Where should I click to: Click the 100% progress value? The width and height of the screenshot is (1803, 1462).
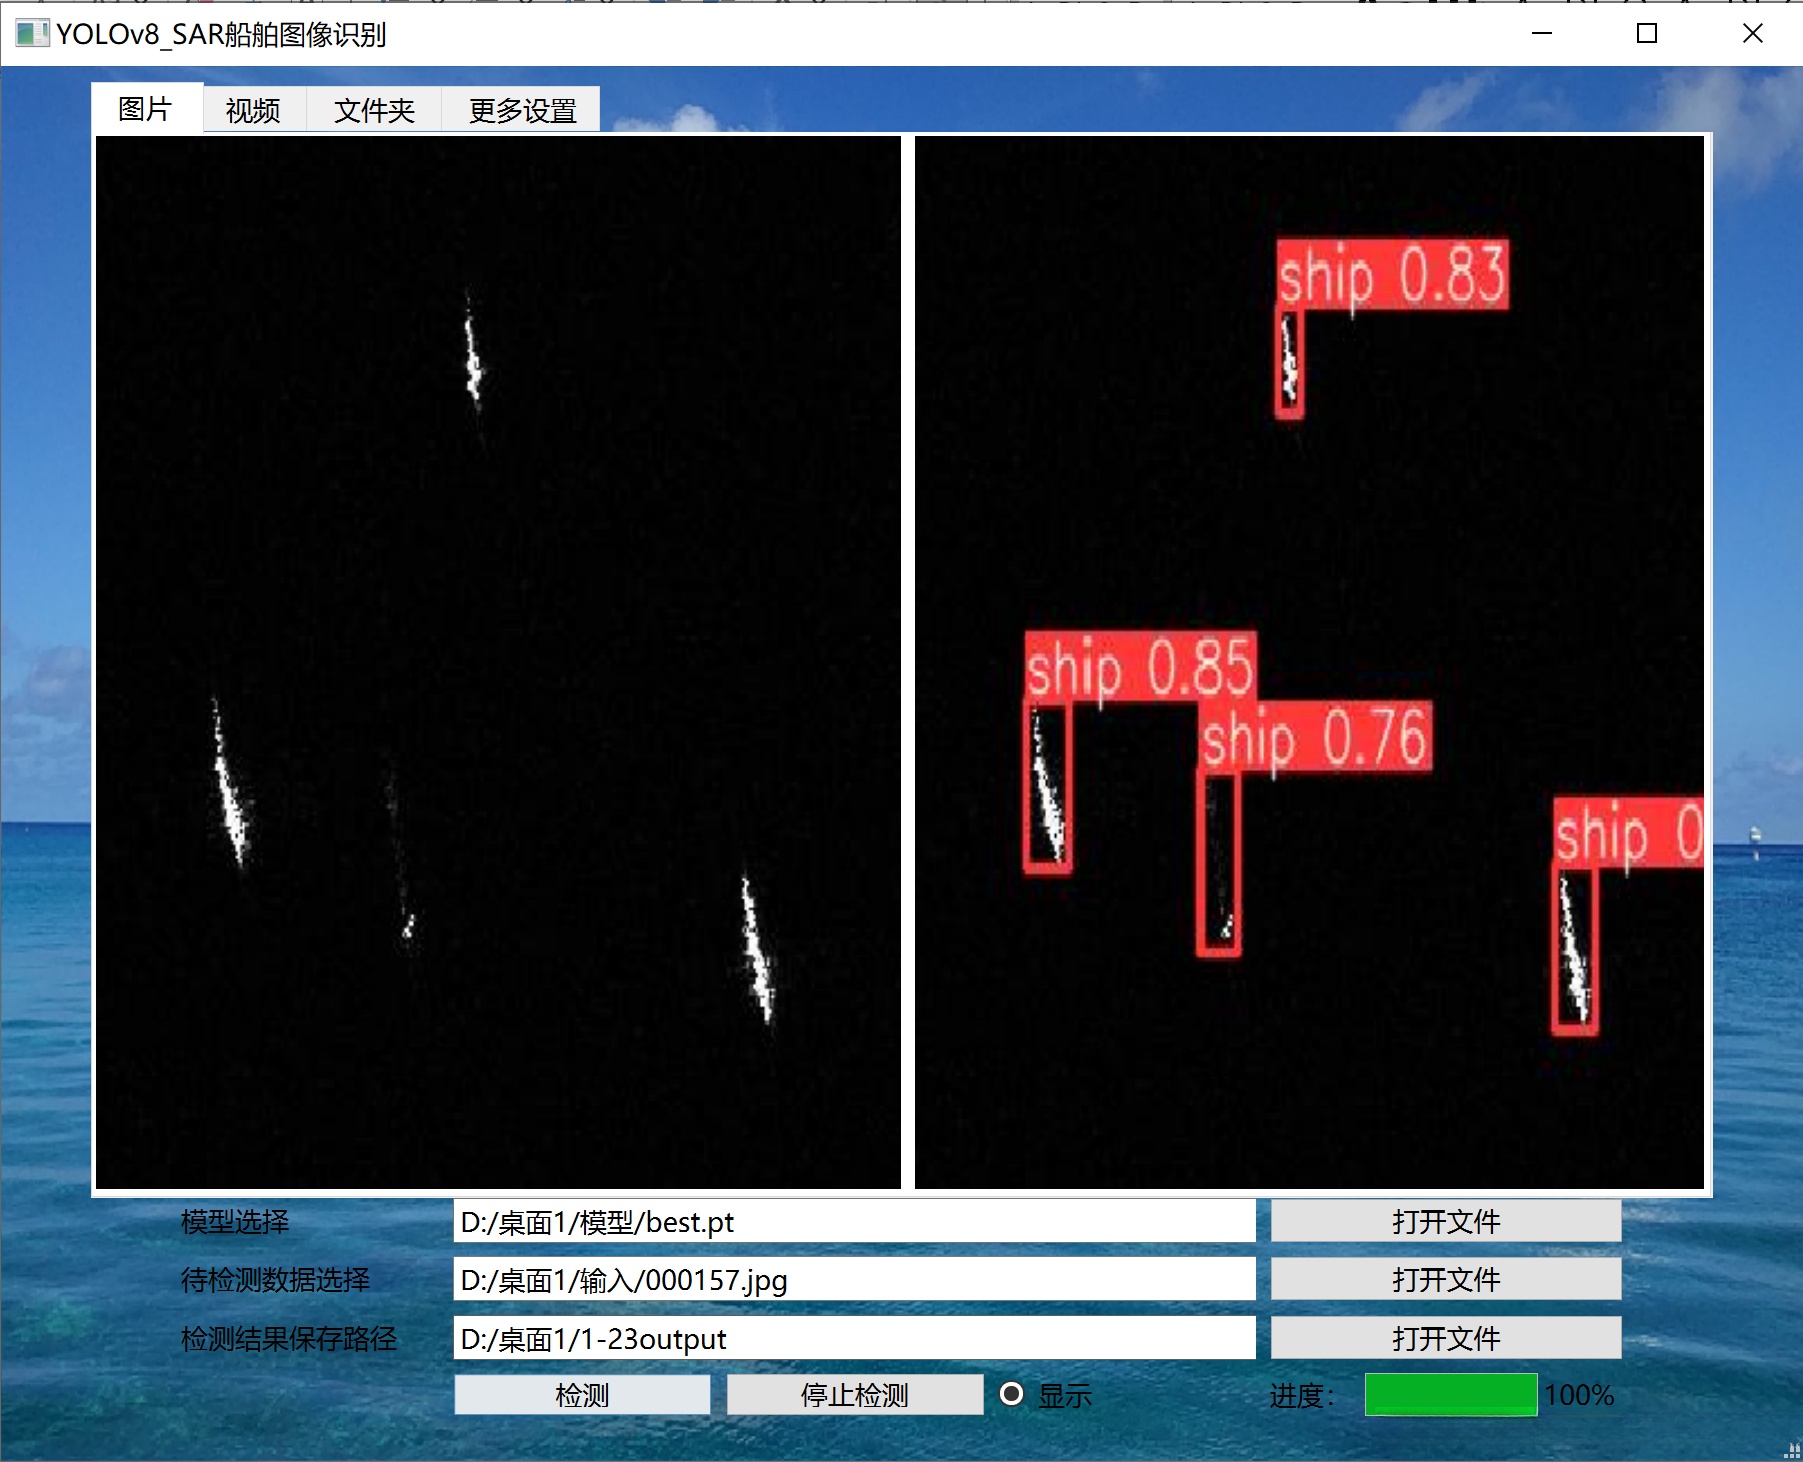[1579, 1395]
